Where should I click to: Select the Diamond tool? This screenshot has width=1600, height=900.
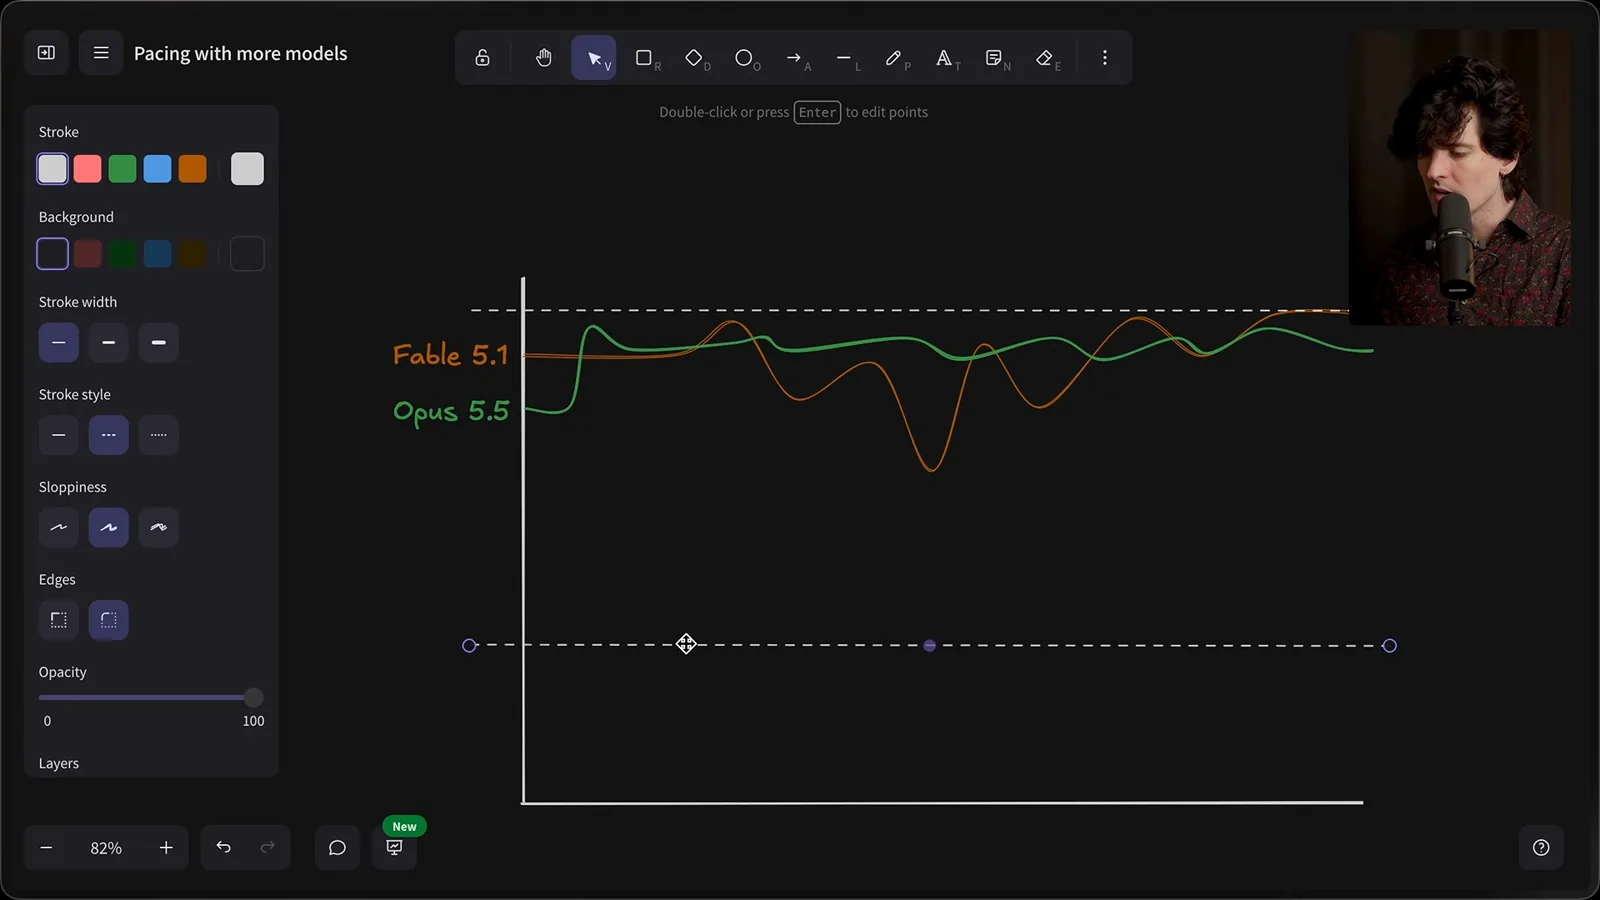pos(694,58)
